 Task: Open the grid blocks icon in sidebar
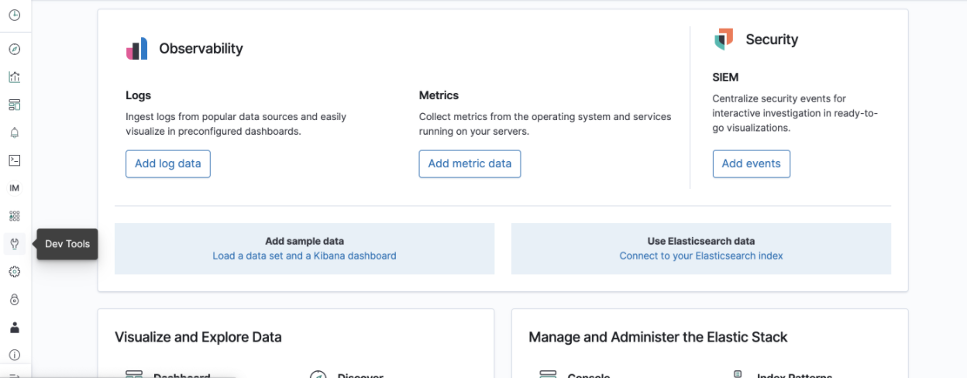pos(15,216)
